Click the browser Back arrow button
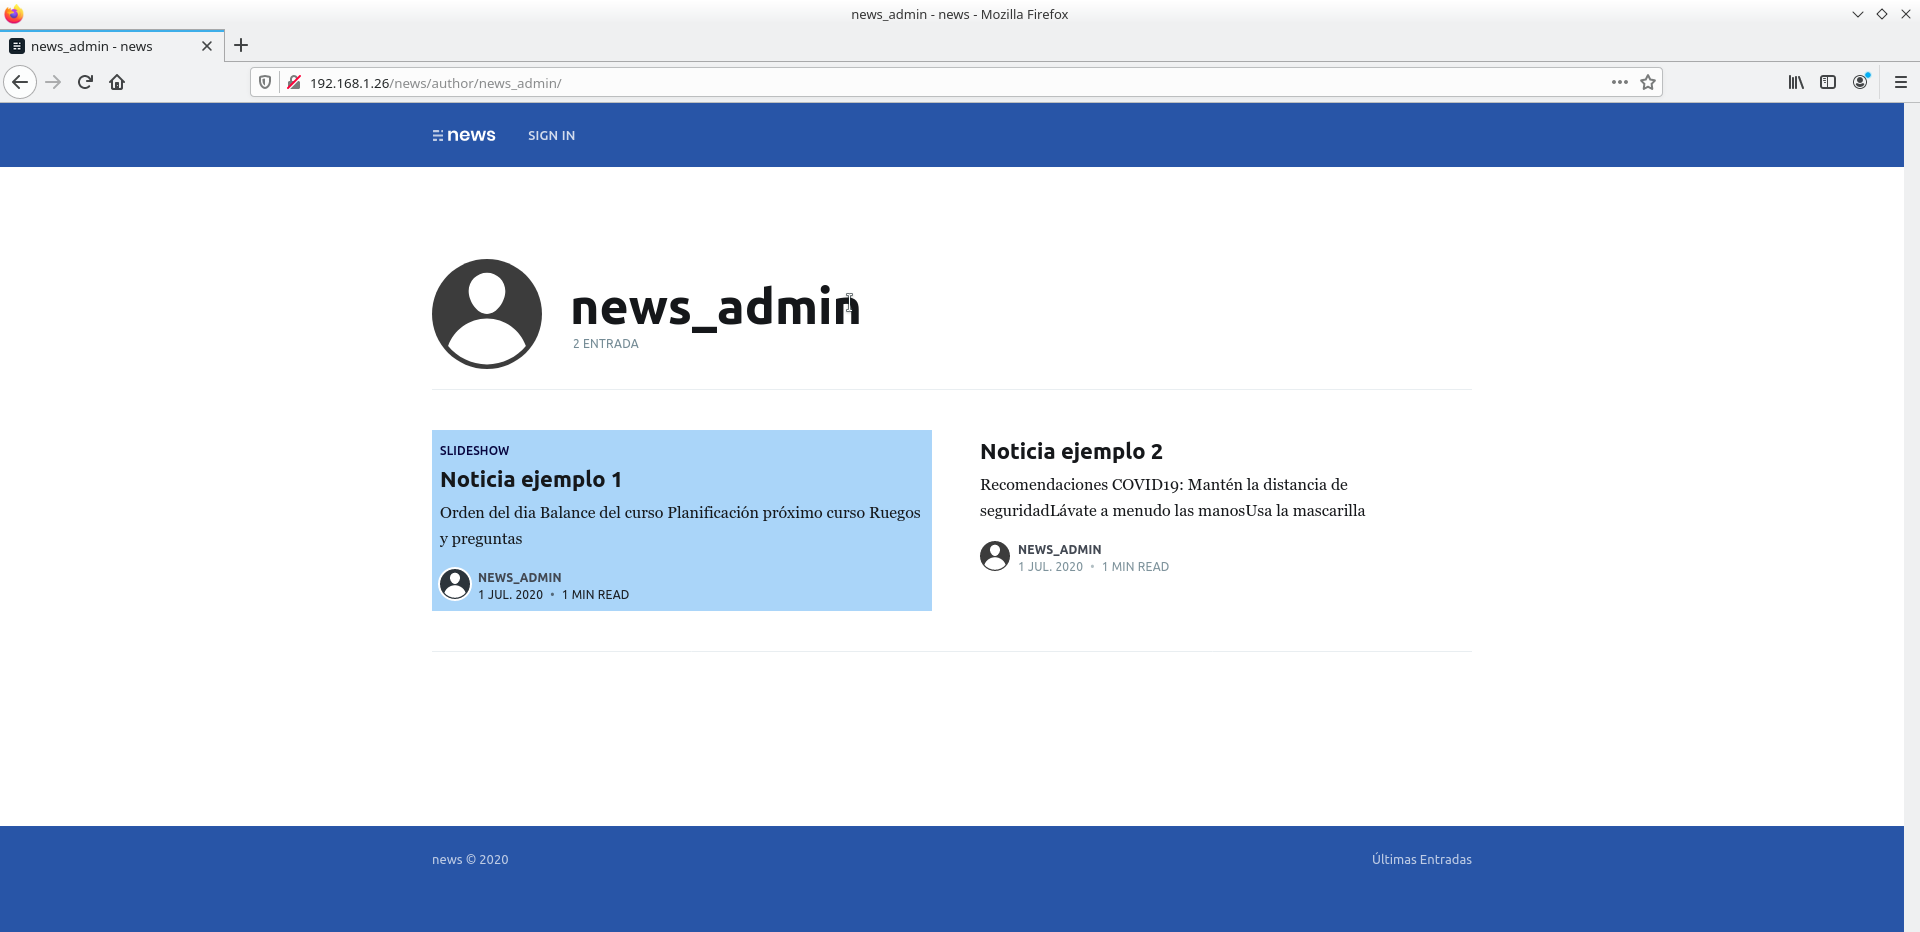 tap(20, 82)
